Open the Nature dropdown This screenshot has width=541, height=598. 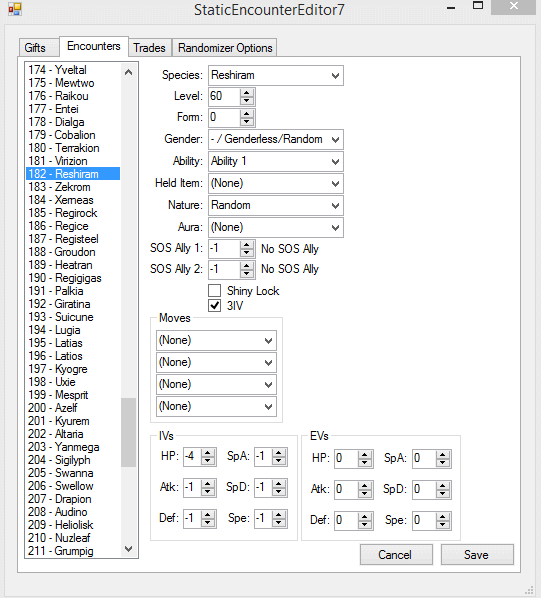pyautogui.click(x=276, y=205)
